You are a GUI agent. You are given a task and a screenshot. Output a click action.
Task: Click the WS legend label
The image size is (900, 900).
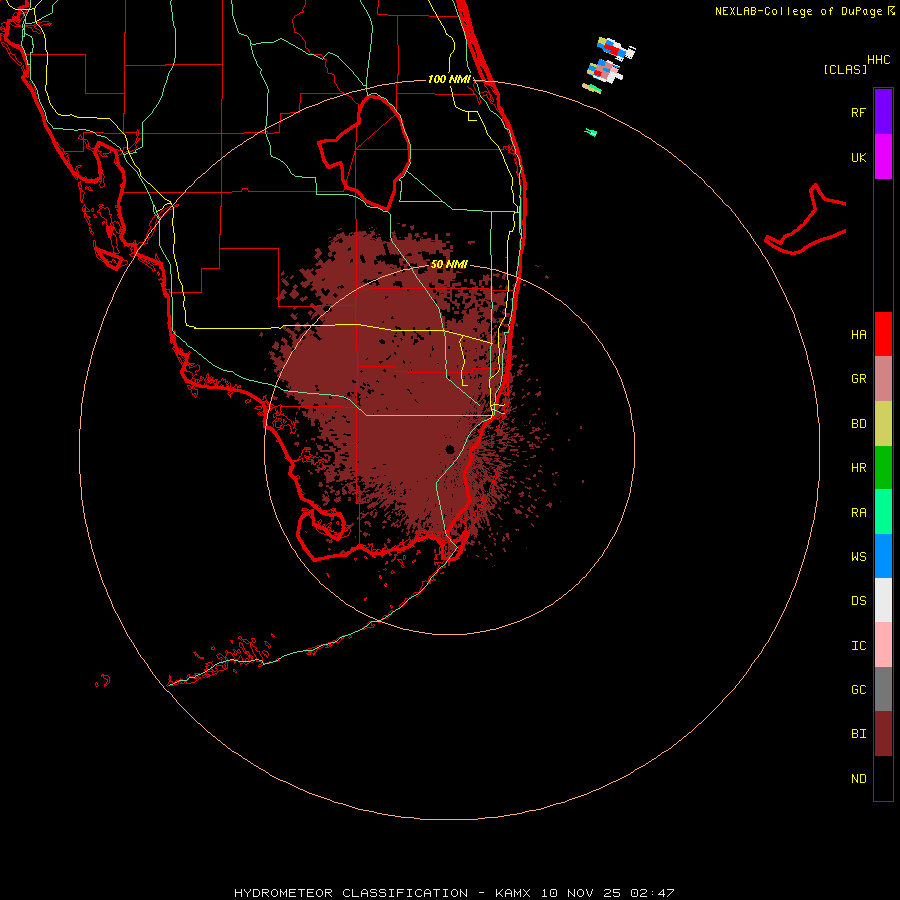tap(858, 556)
